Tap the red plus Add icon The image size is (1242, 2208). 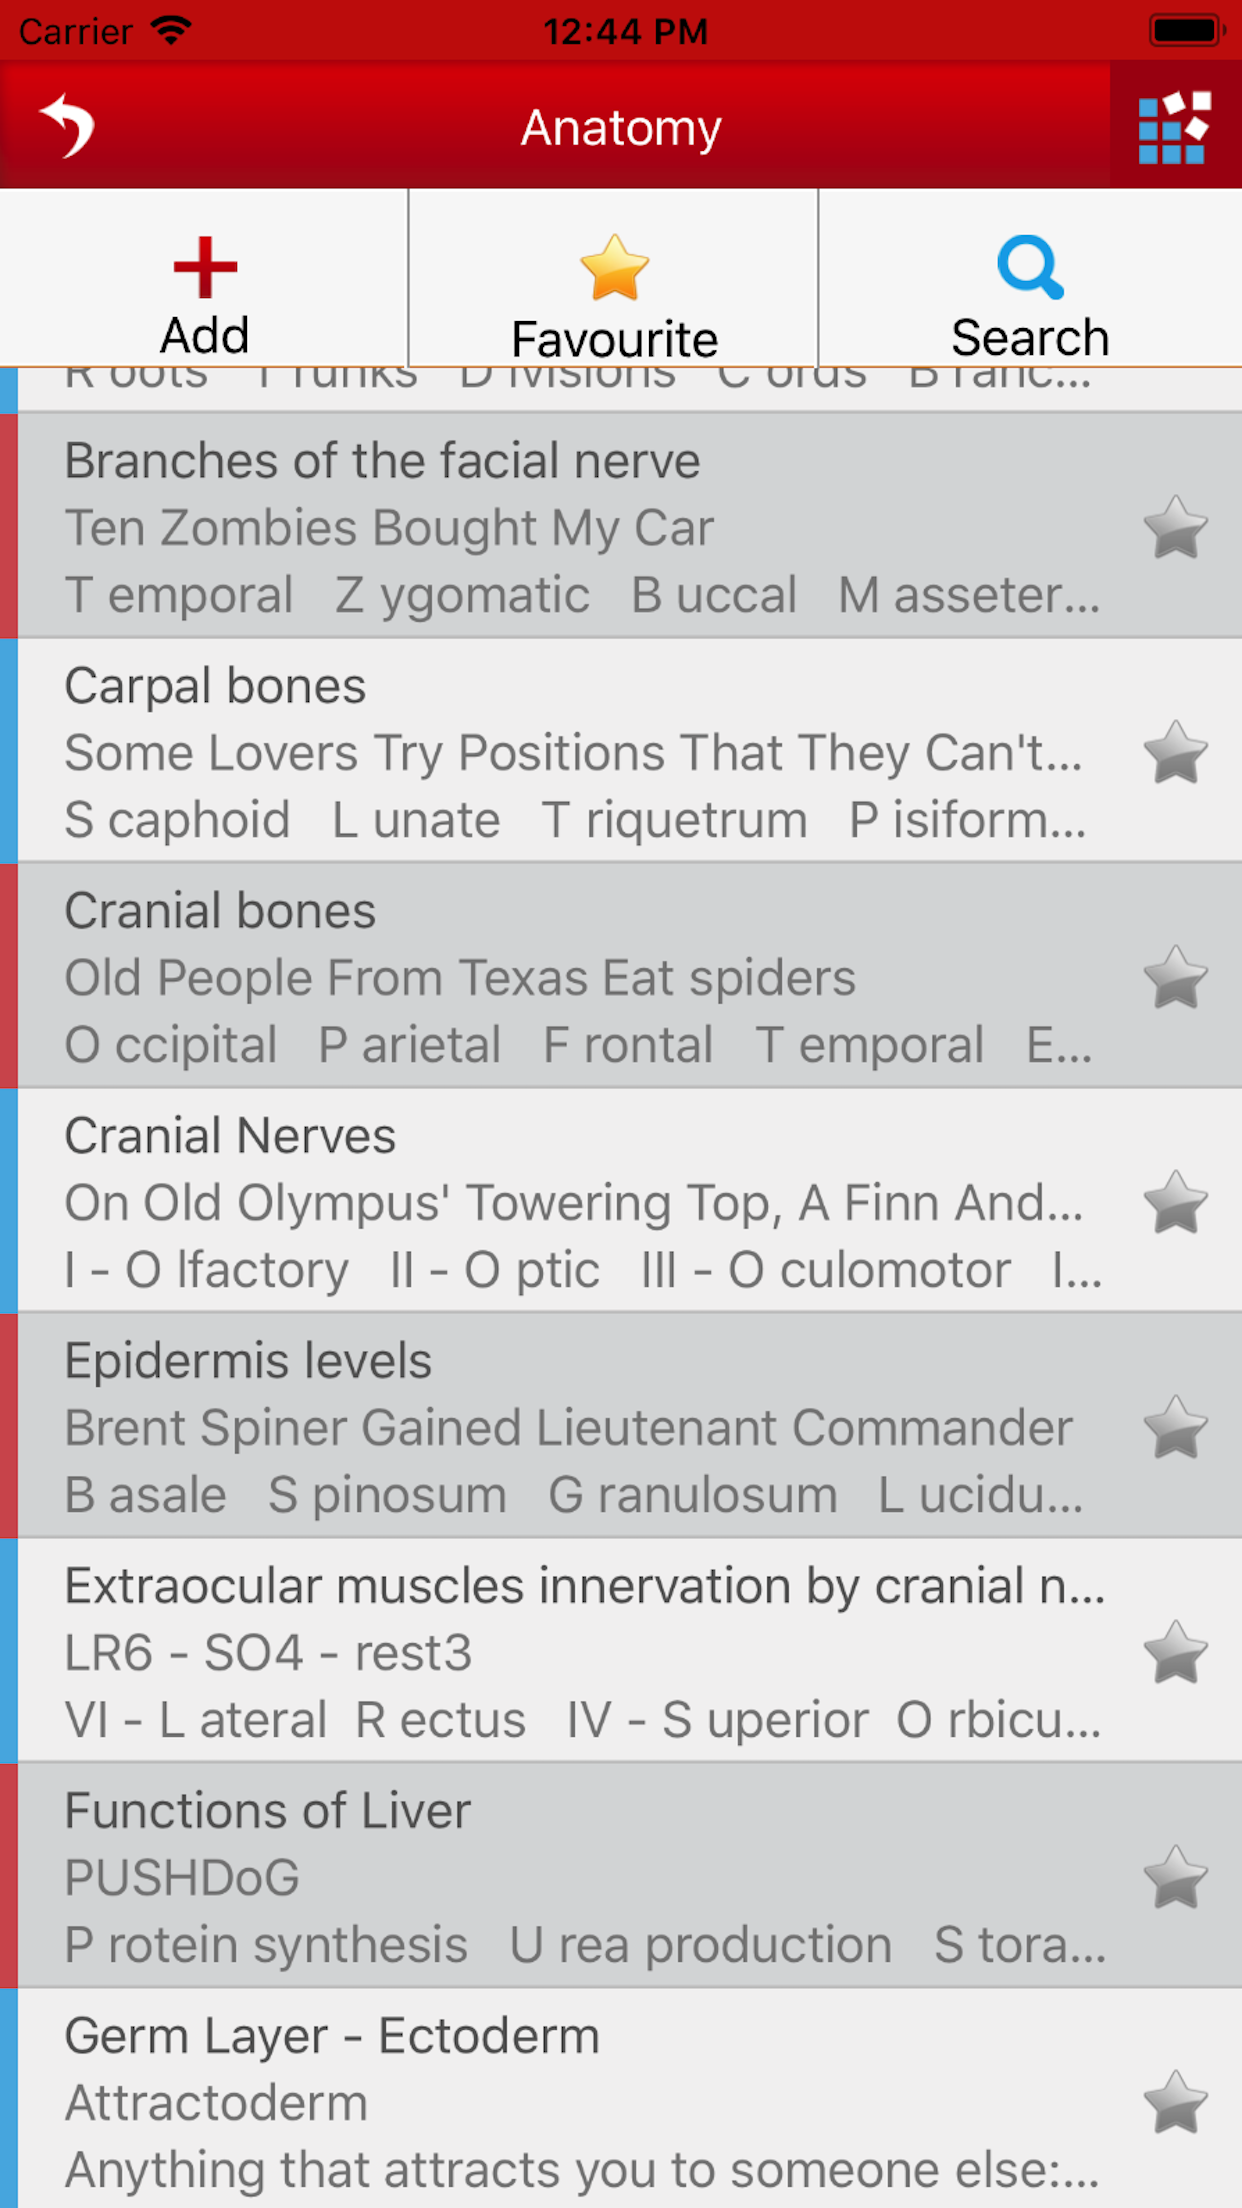[x=205, y=268]
